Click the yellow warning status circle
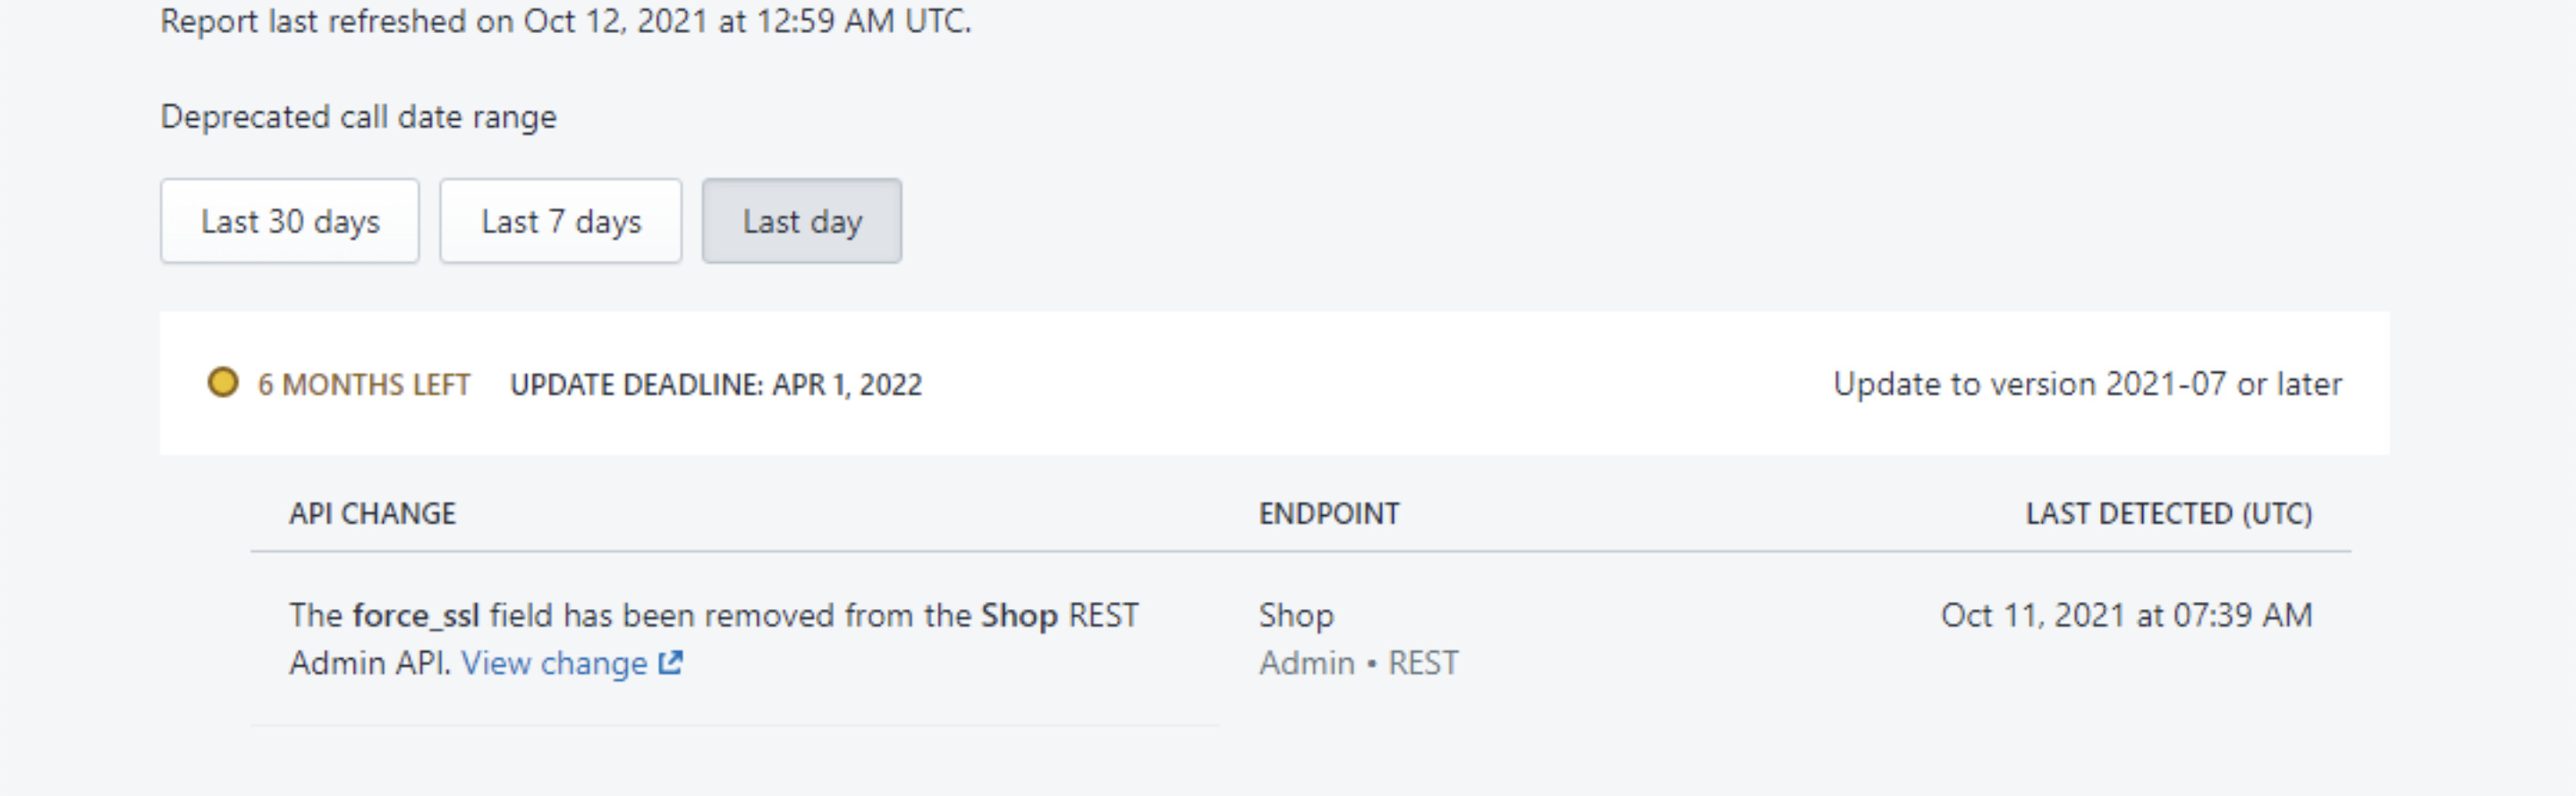The image size is (2576, 796). point(223,382)
